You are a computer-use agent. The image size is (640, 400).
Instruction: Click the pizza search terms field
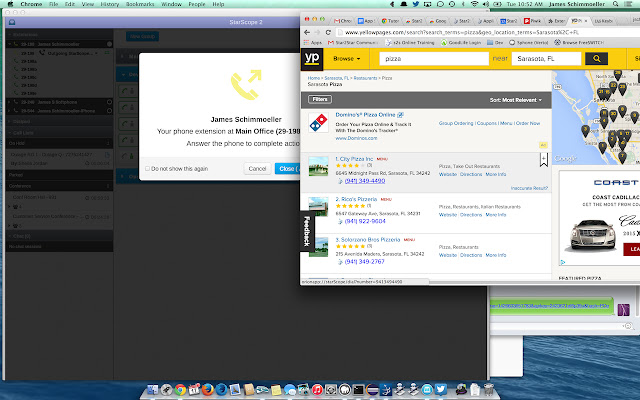coord(434,59)
